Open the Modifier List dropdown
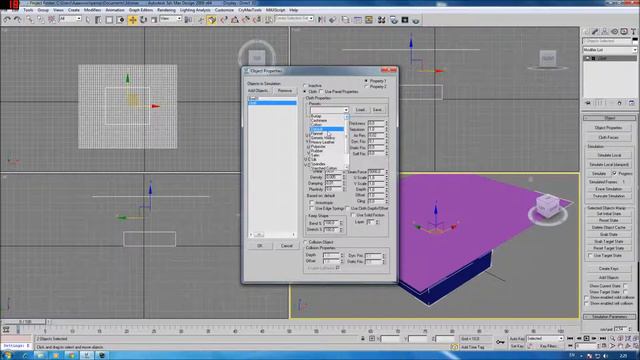640x360 pixels. 610,50
